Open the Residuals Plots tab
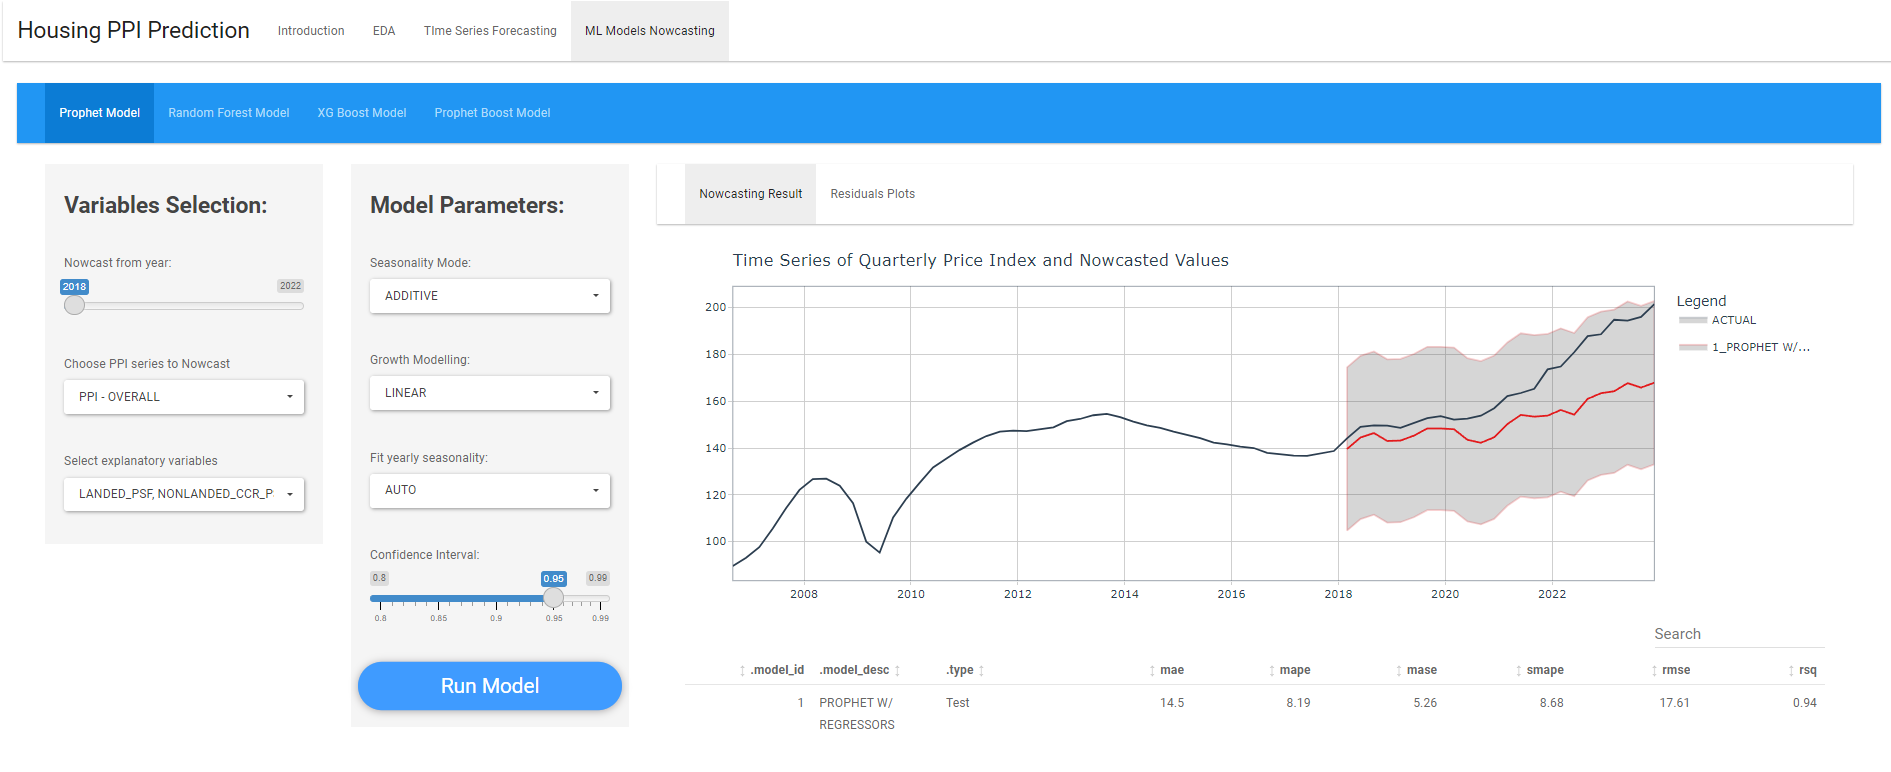Viewport: 1891px width, 772px height. pyautogui.click(x=872, y=194)
